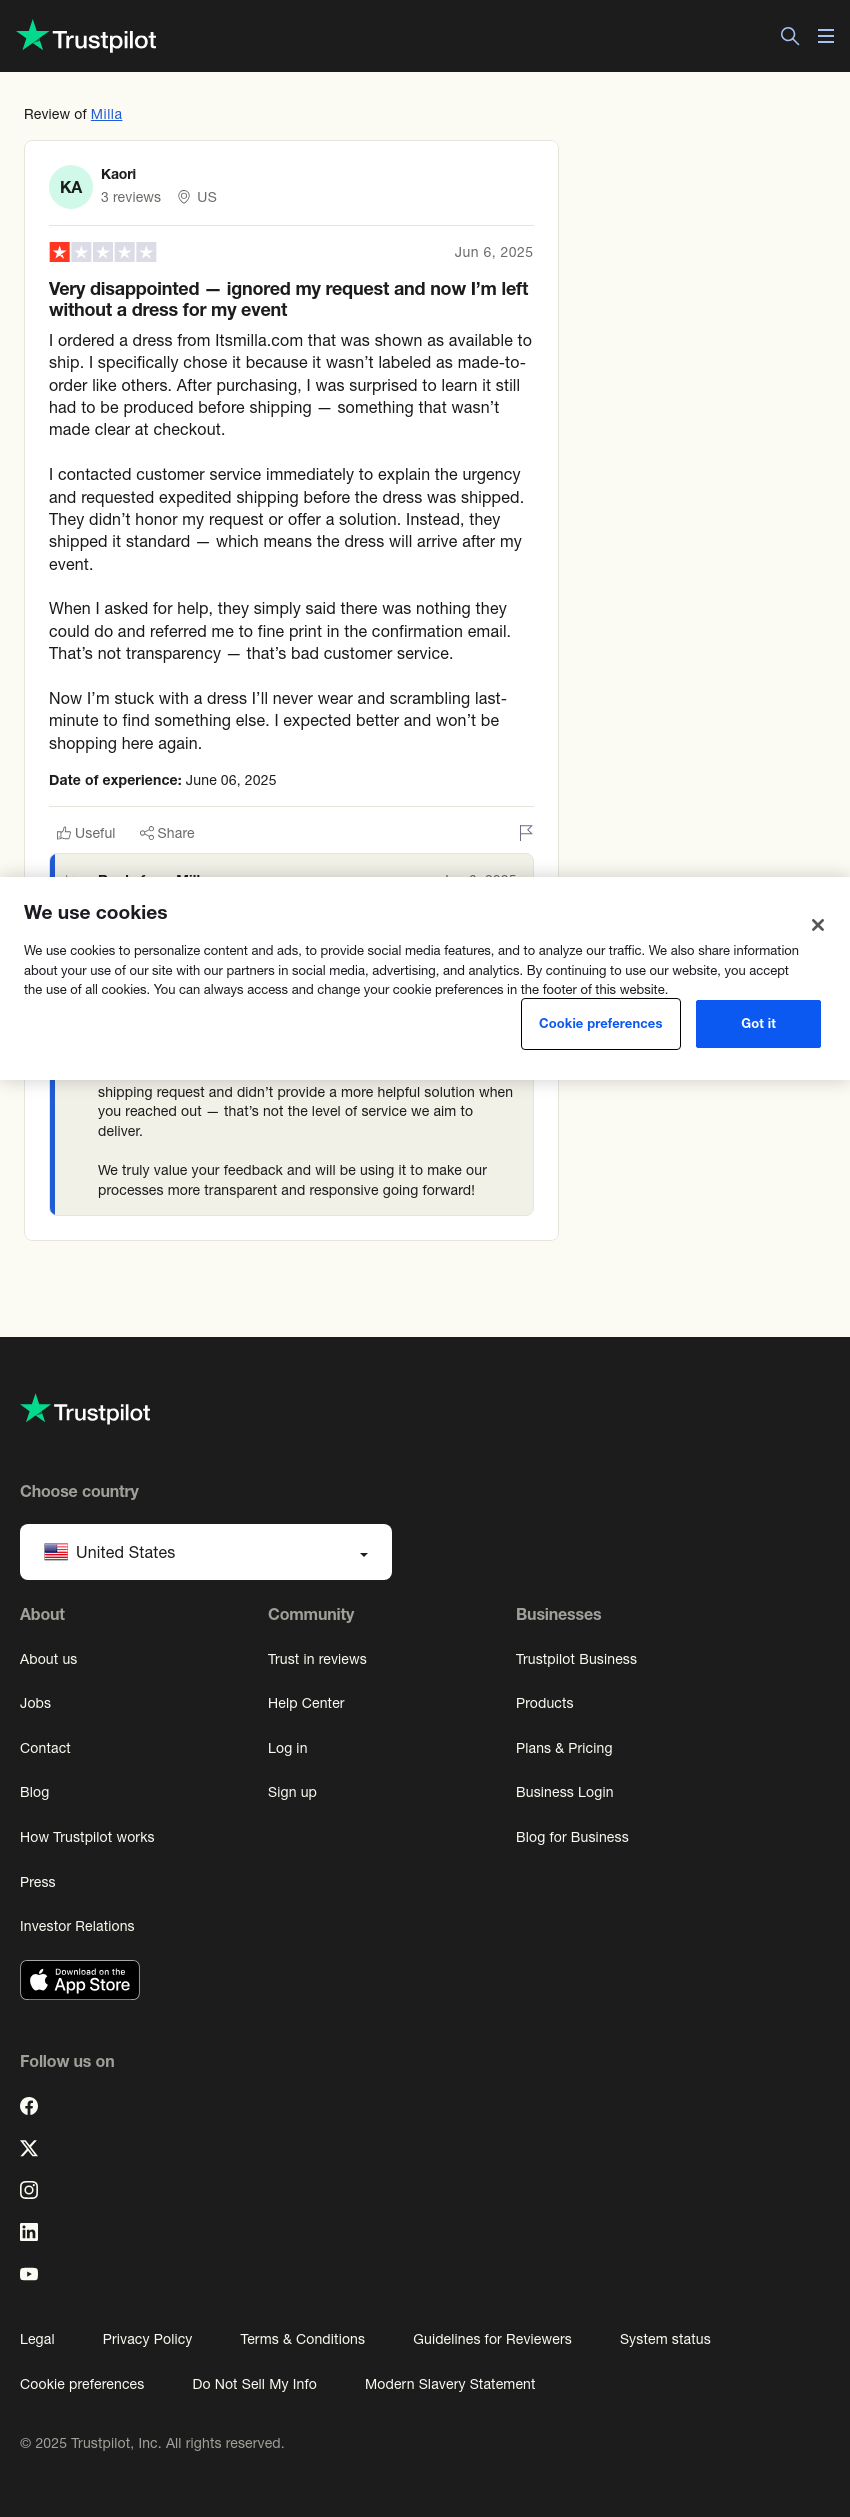
Task: Open the Milla company link
Action: (106, 114)
